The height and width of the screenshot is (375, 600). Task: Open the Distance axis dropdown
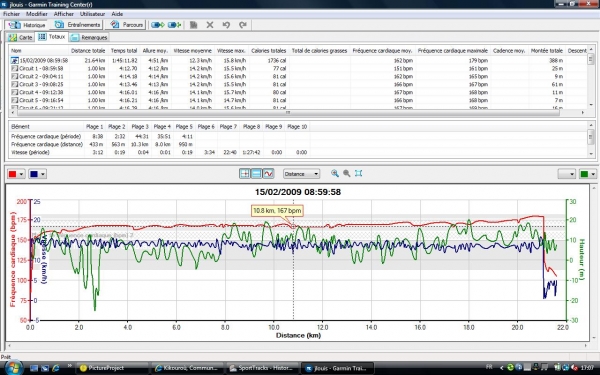(x=301, y=174)
